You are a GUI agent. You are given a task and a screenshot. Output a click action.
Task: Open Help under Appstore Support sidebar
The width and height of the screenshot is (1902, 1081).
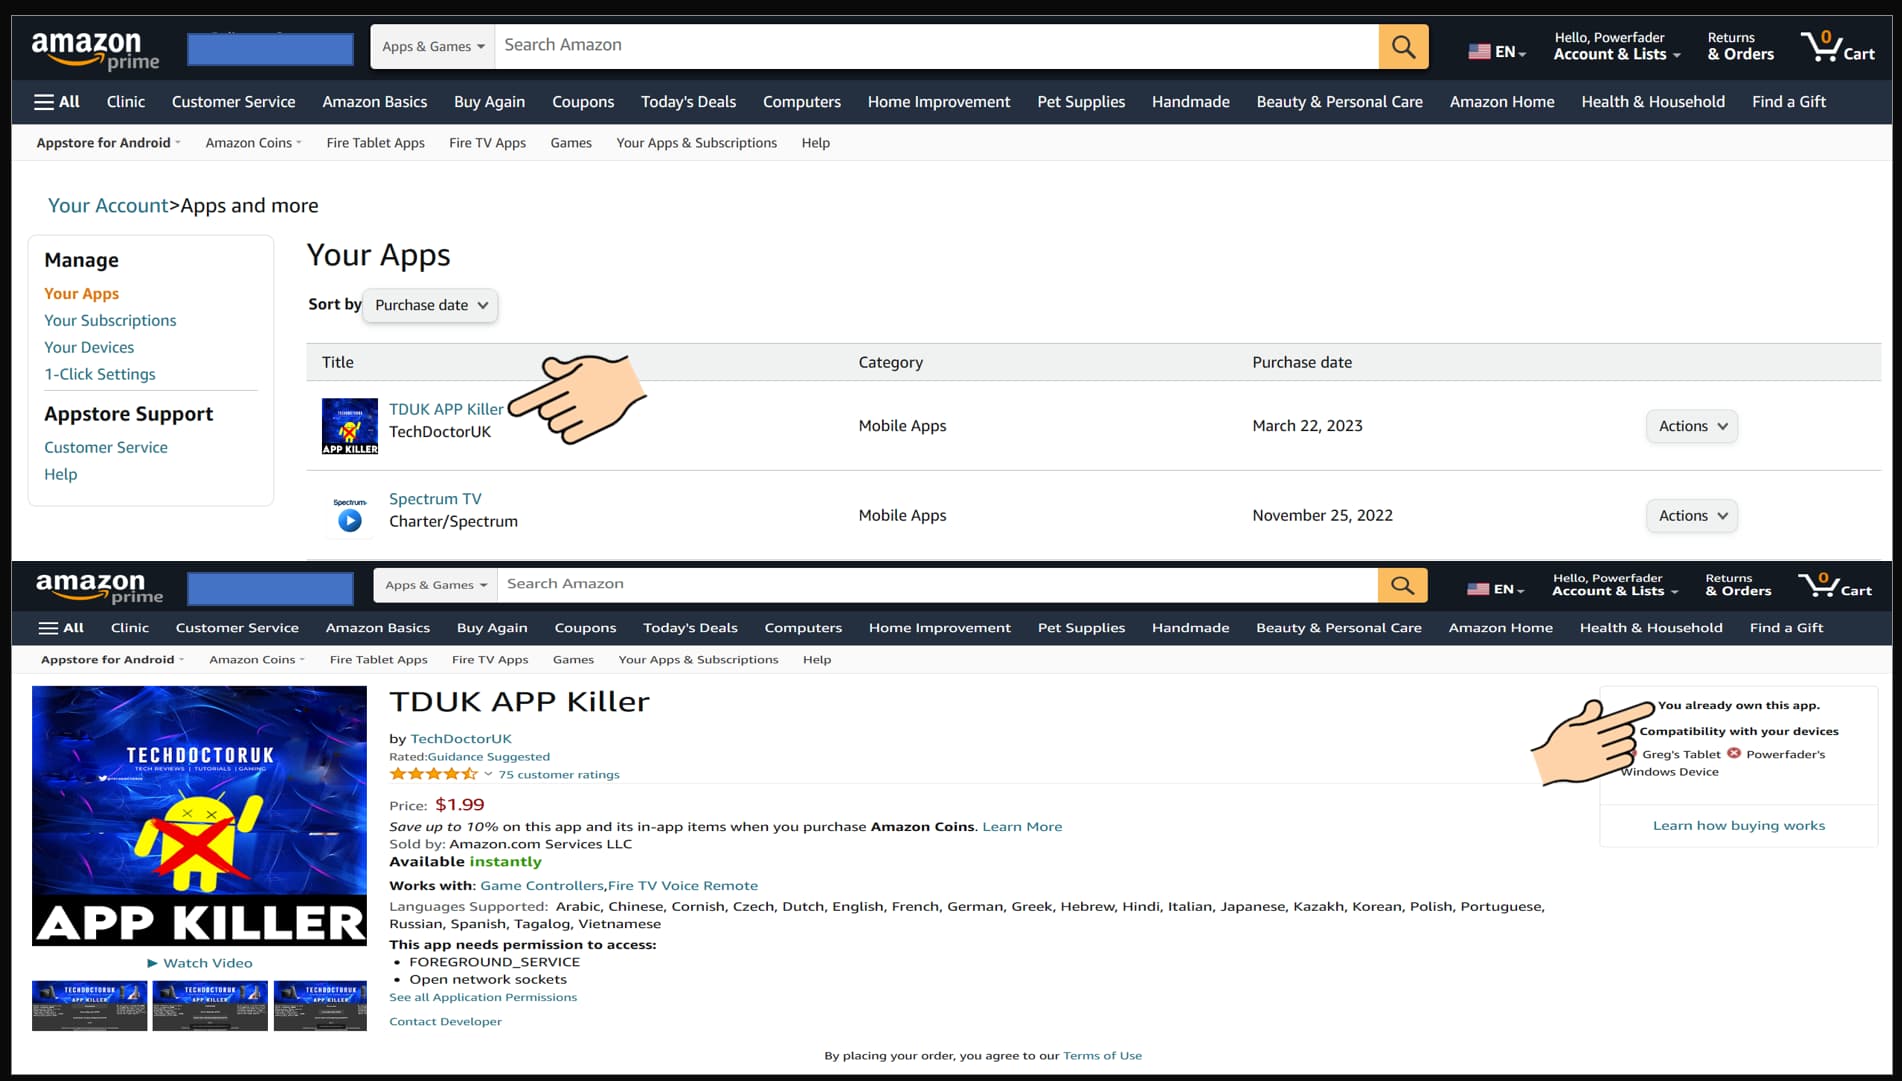pyautogui.click(x=60, y=475)
